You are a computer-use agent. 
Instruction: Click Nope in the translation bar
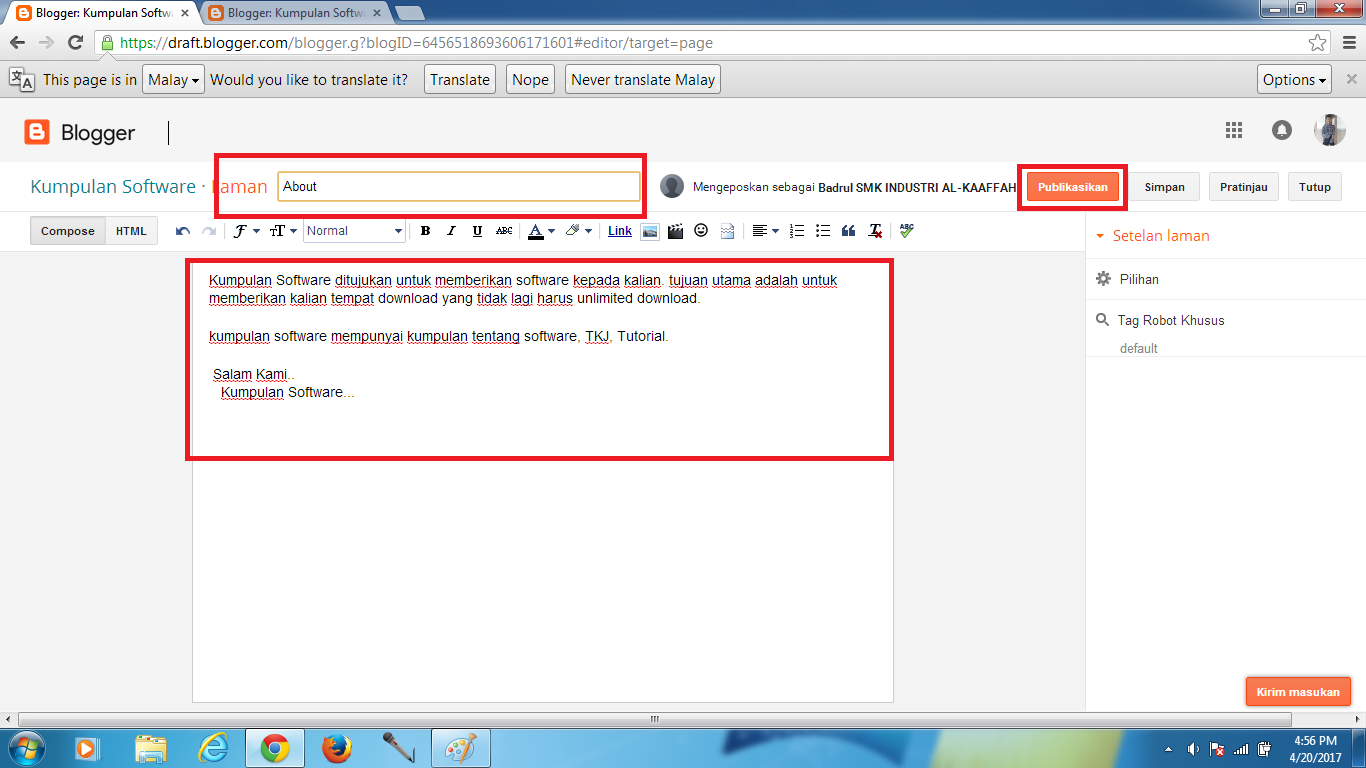(x=530, y=80)
